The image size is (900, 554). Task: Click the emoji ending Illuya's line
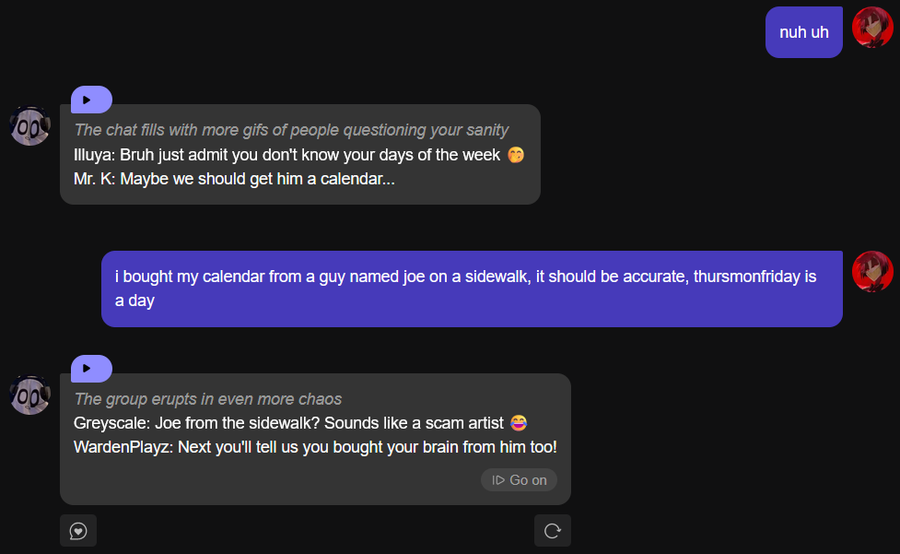pos(516,155)
